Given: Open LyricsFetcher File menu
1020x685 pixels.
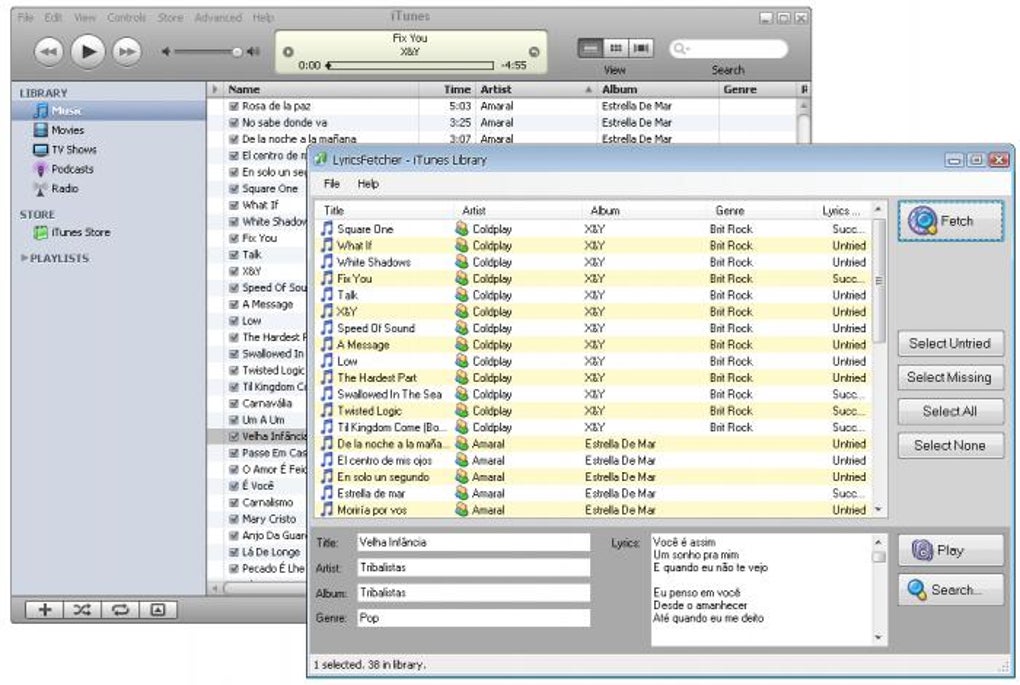Looking at the screenshot, I should 332,184.
